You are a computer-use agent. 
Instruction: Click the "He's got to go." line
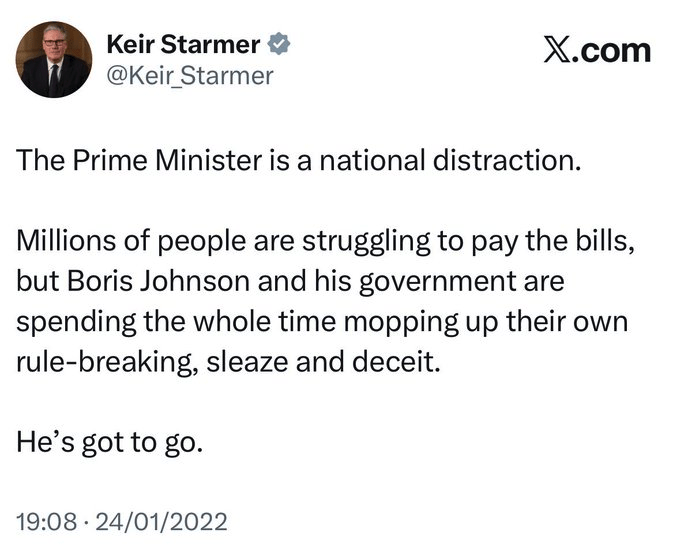click(x=111, y=441)
